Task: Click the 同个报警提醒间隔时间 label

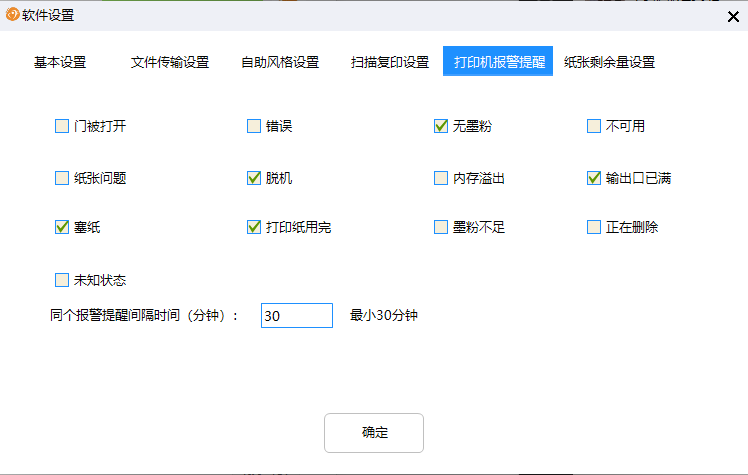Action: click(144, 315)
